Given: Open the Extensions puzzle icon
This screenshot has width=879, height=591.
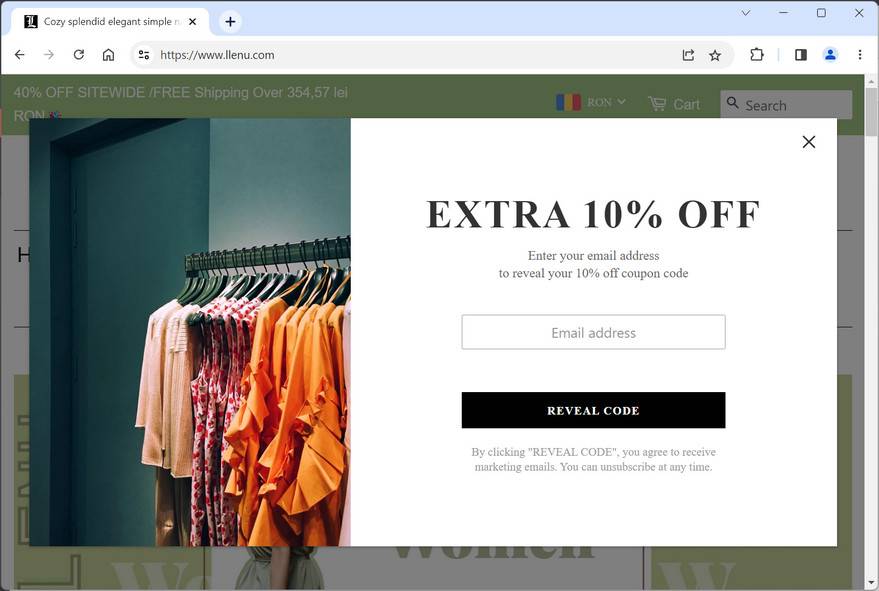Looking at the screenshot, I should [757, 55].
